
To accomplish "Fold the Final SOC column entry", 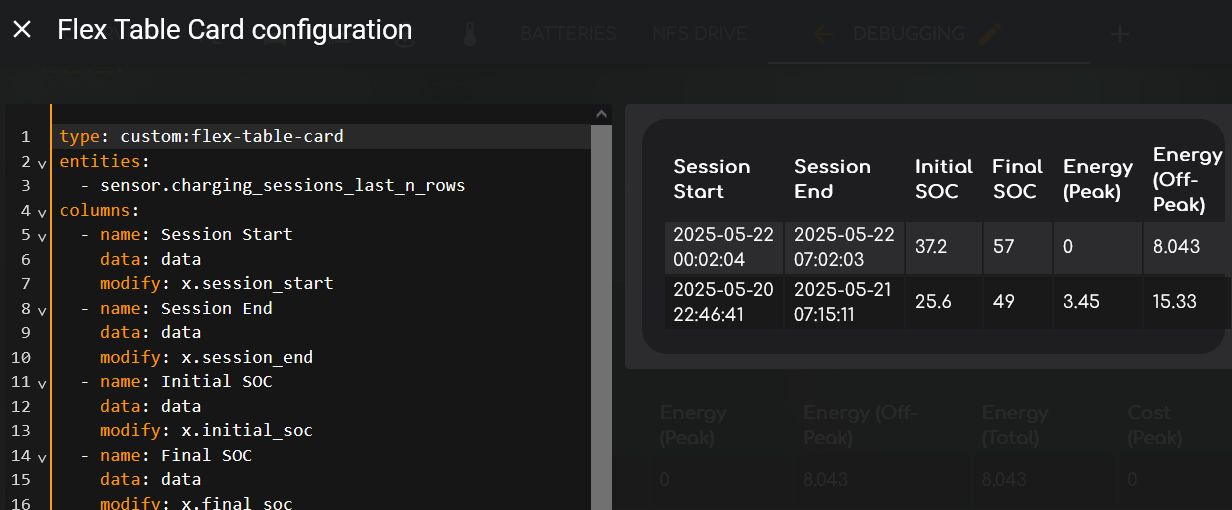I will [x=42, y=456].
